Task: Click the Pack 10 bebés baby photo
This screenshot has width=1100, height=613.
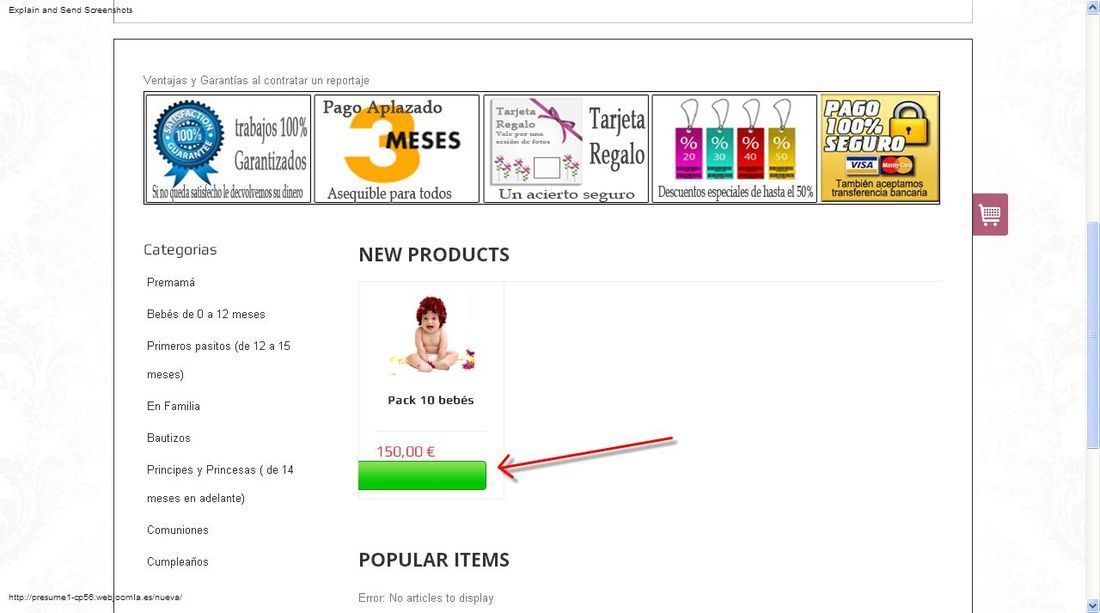Action: click(x=431, y=334)
